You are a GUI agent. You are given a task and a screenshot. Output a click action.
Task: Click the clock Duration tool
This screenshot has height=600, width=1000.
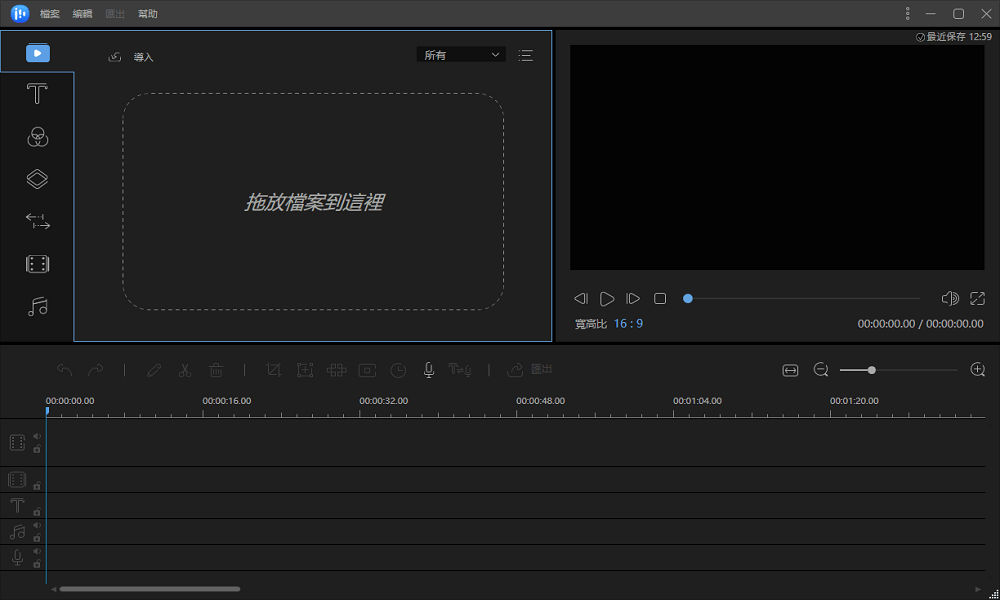pos(398,370)
